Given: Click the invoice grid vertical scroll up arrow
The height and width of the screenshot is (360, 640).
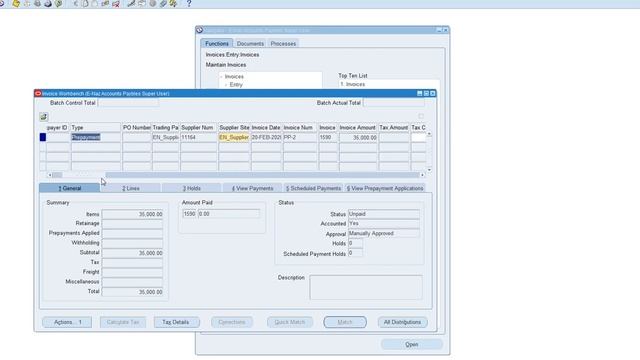Looking at the screenshot, I should tap(429, 134).
